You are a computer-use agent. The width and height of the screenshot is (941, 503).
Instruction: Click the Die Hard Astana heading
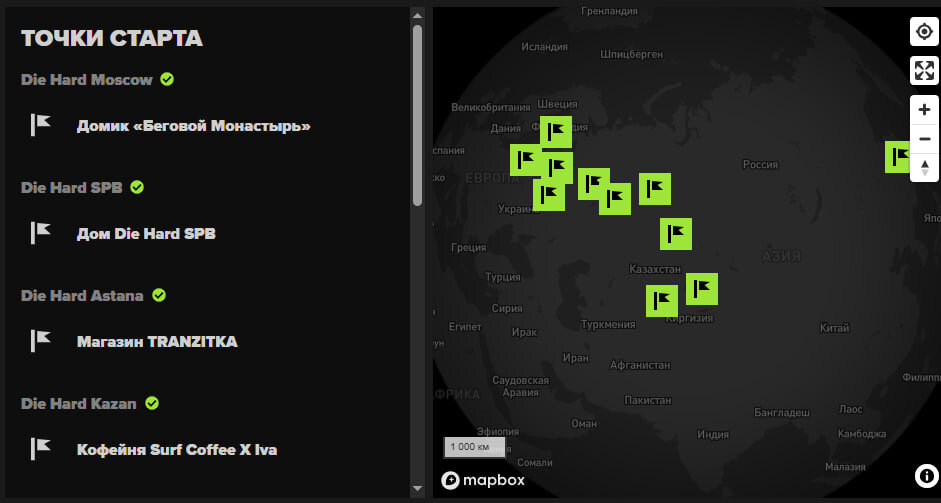click(82, 295)
